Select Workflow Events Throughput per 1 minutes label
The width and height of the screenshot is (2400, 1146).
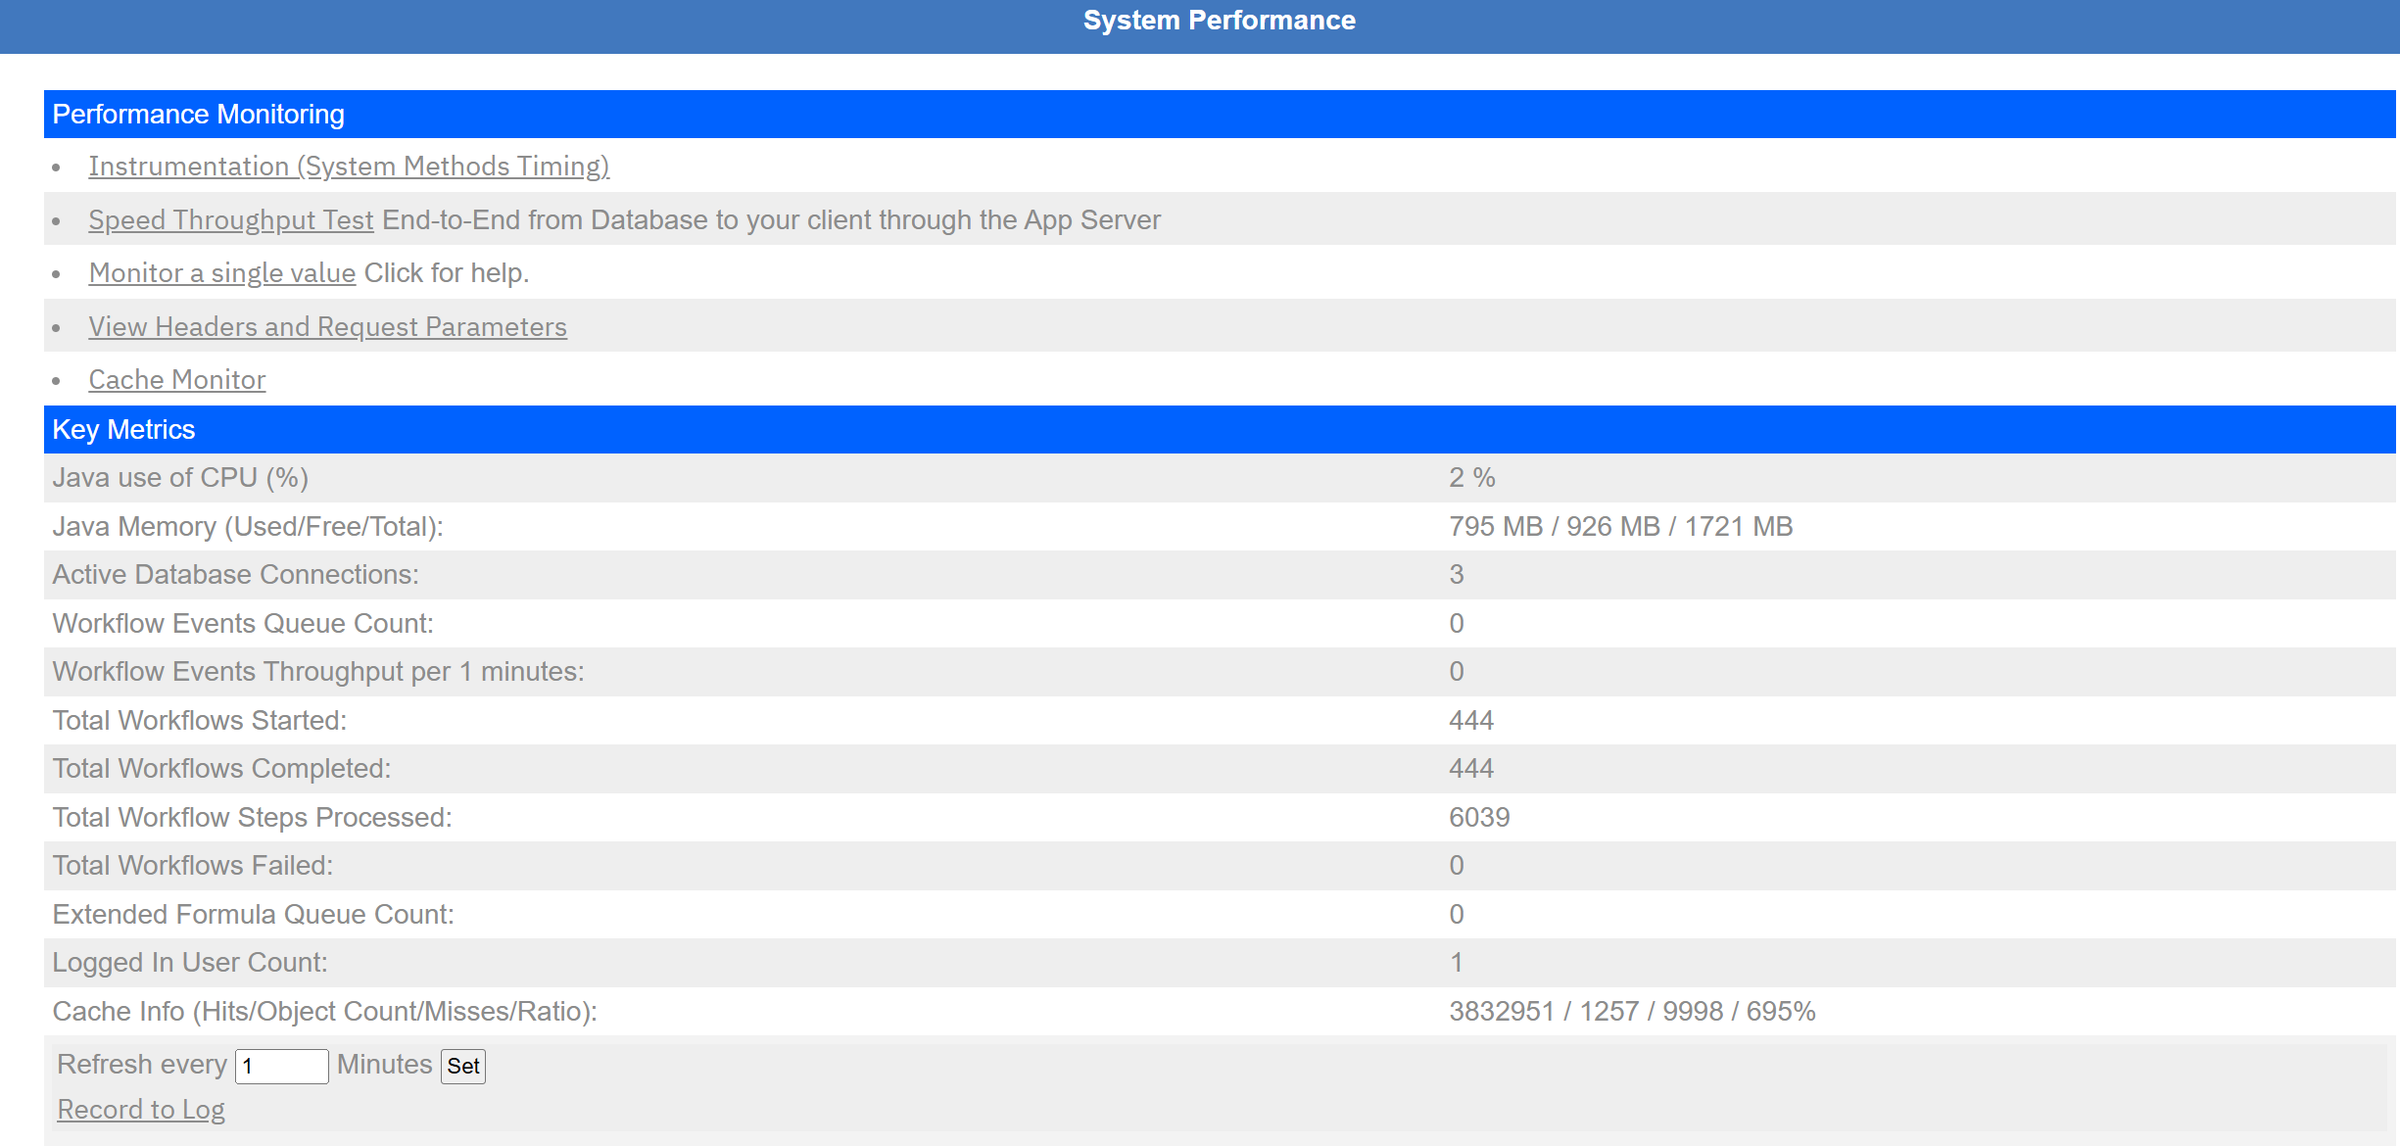tap(318, 672)
